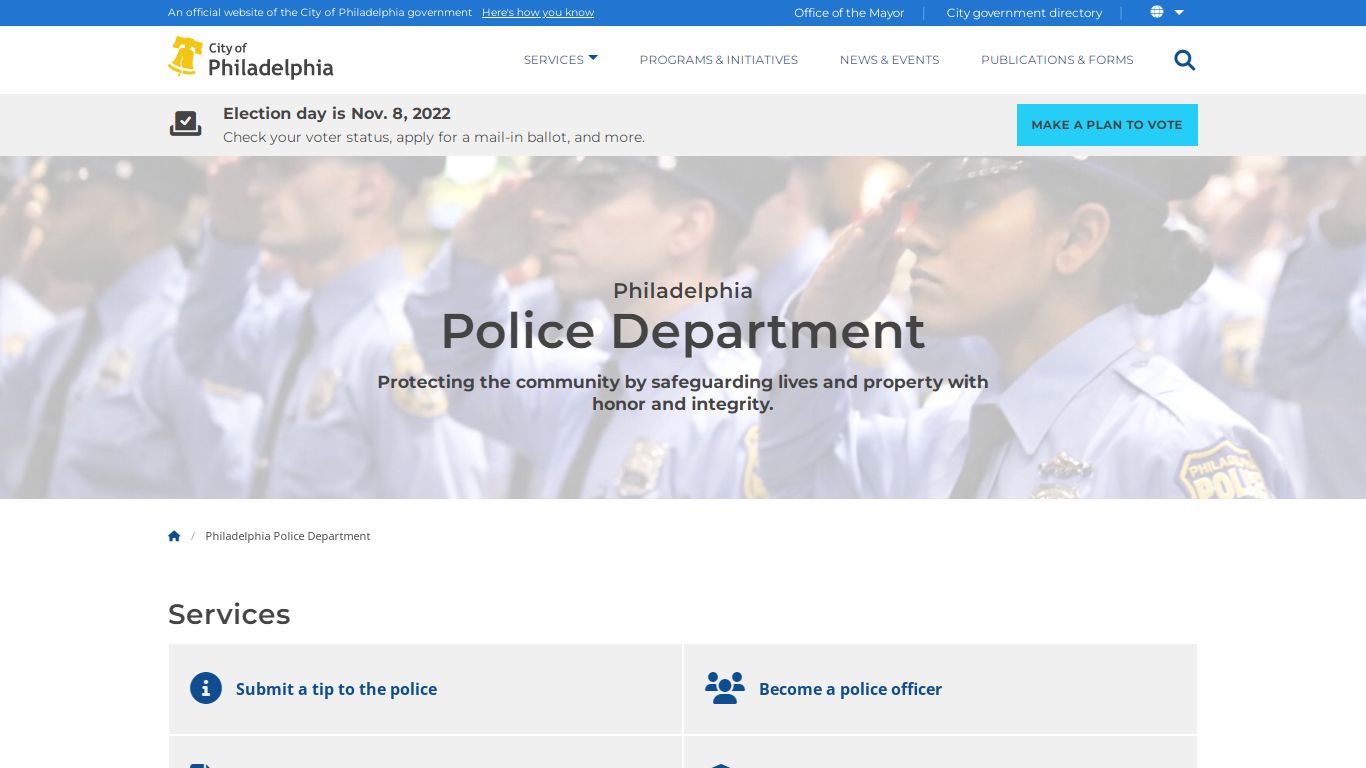
Task: Click the 'Police Department' hero title
Action: pos(683,331)
